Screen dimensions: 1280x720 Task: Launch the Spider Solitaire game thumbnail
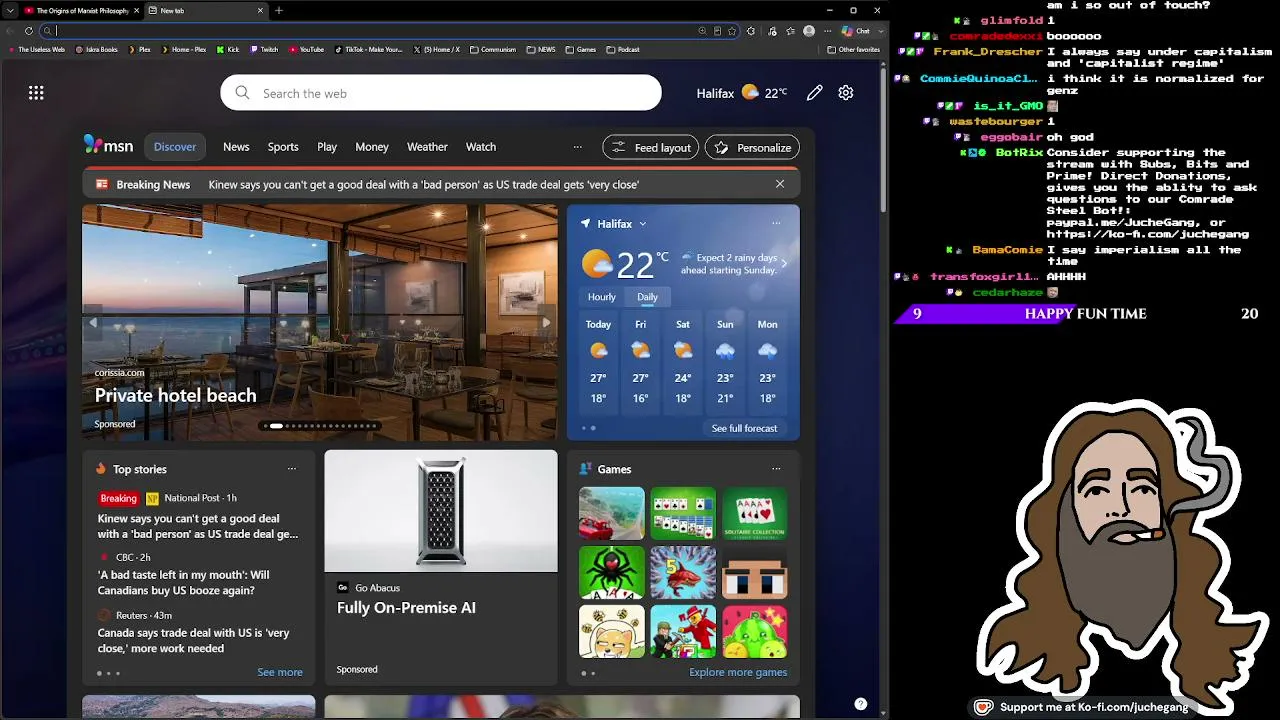click(x=612, y=572)
